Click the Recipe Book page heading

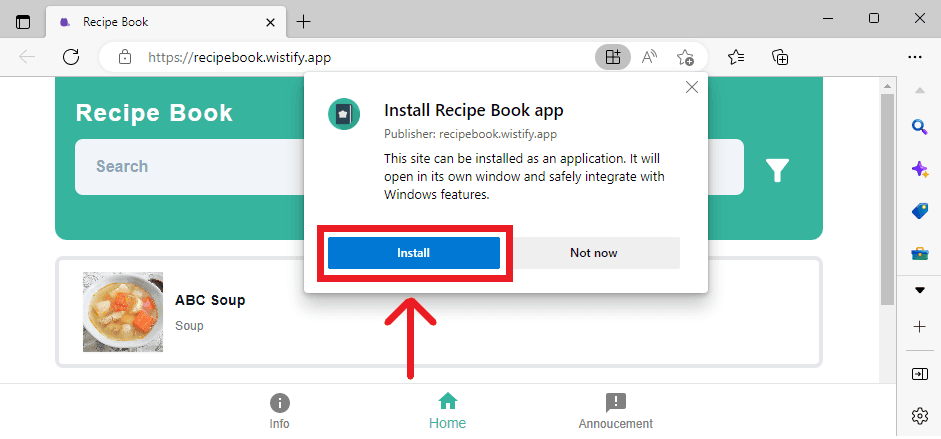coord(154,113)
